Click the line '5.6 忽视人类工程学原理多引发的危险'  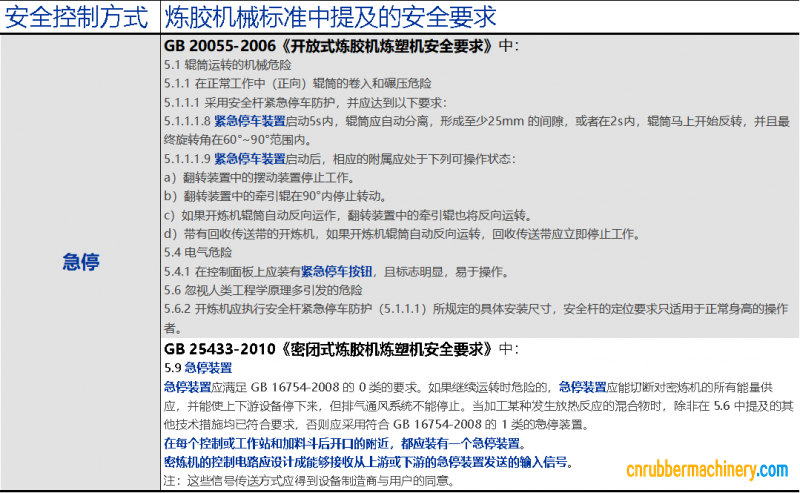tap(263, 290)
